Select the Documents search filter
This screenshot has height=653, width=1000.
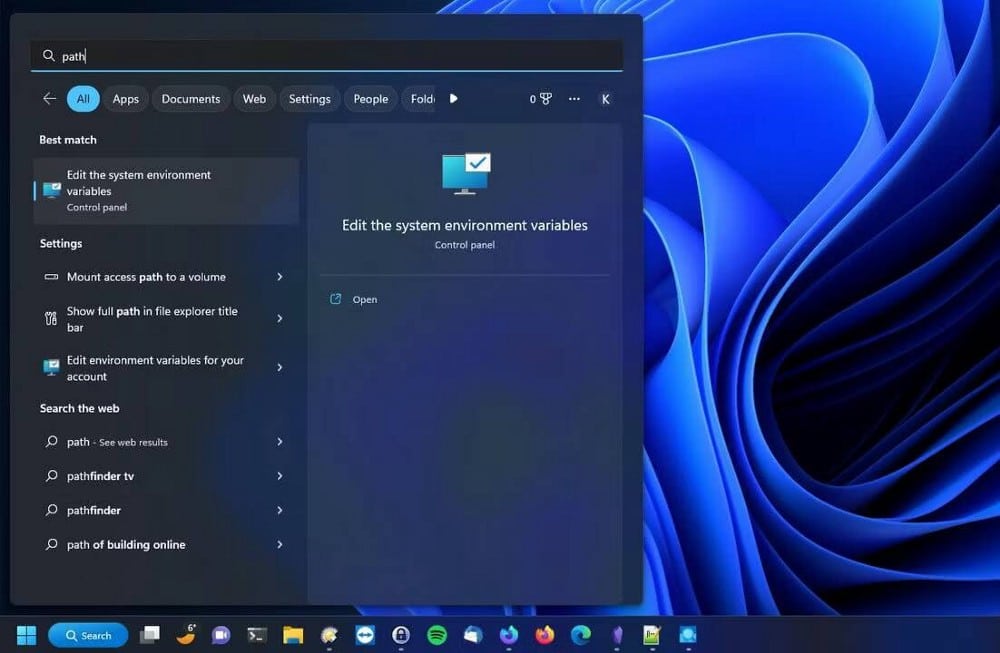(x=190, y=99)
